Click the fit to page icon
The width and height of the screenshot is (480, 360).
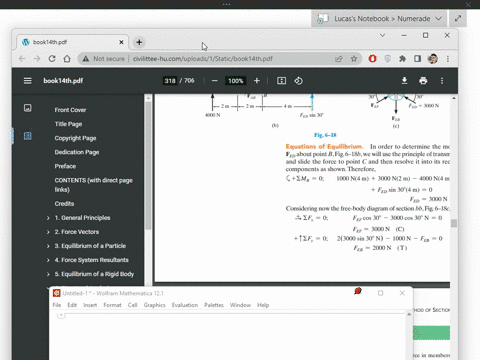tap(281, 81)
